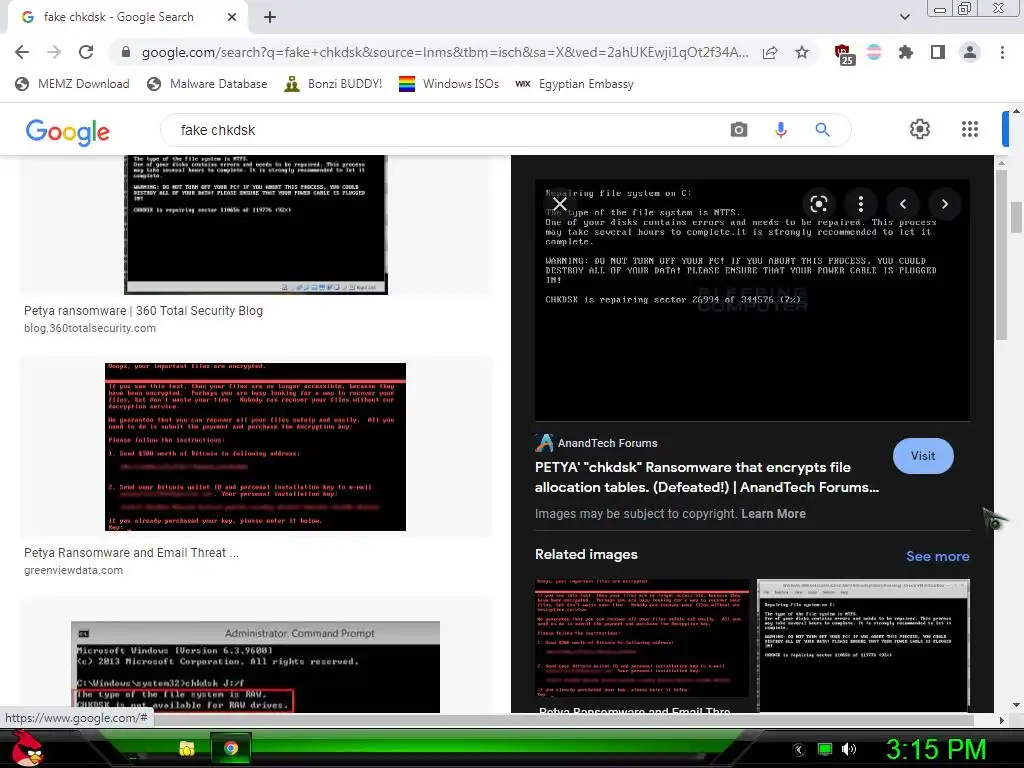Screen dimensions: 1024x768
Task: Click See more related images
Action: point(937,556)
